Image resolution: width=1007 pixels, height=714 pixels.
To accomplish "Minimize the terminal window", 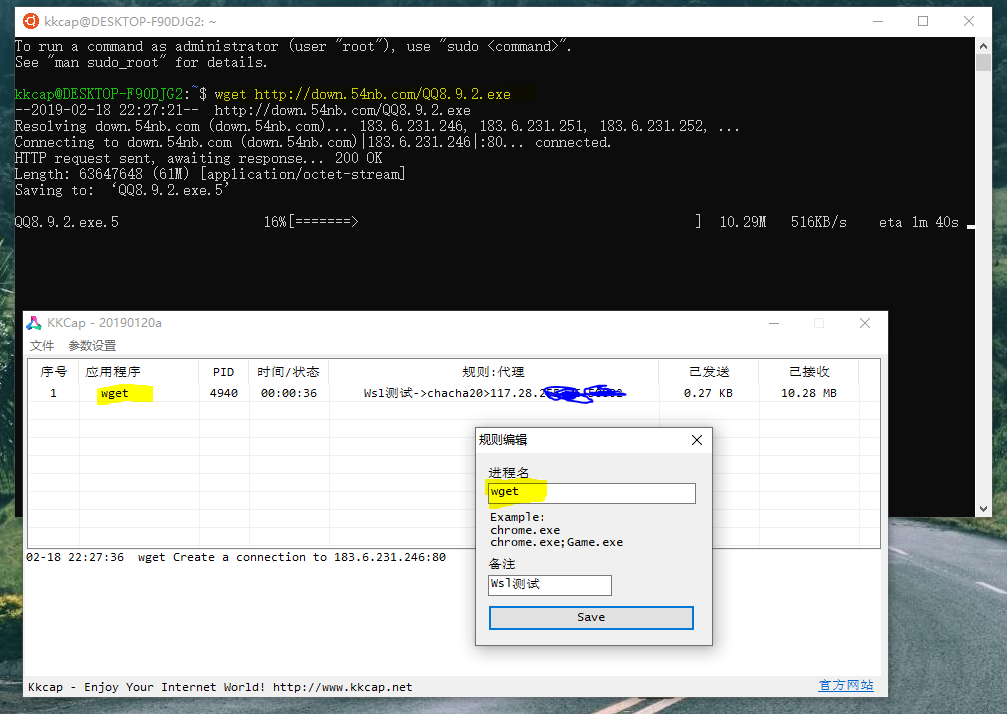I will [878, 21].
